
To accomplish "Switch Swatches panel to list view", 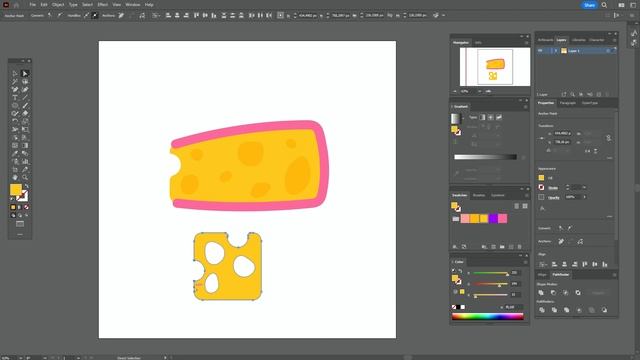I will point(516,206).
